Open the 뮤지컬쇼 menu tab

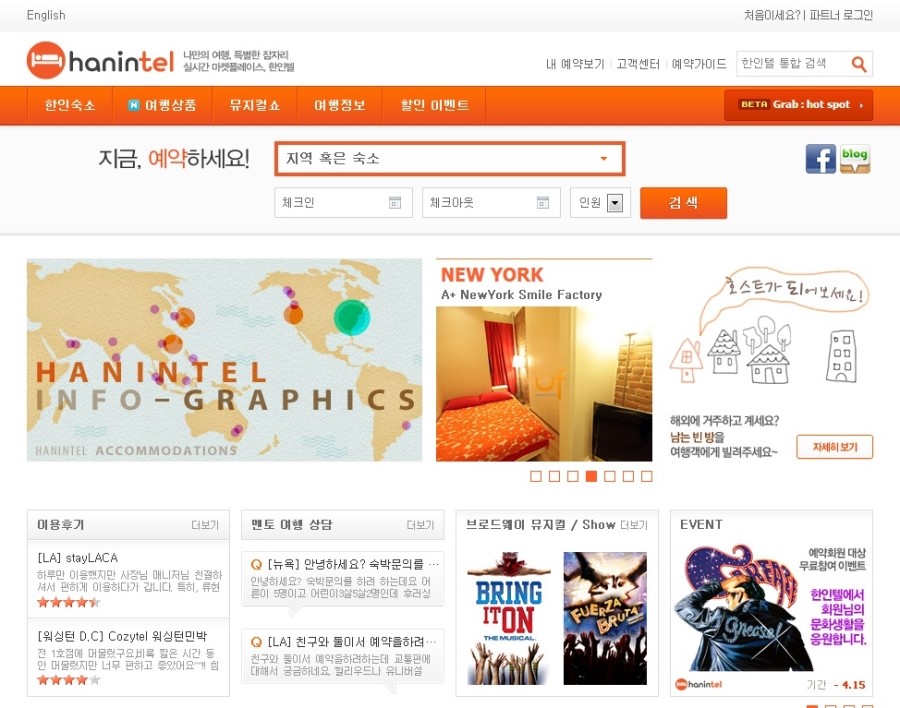pyautogui.click(x=255, y=105)
